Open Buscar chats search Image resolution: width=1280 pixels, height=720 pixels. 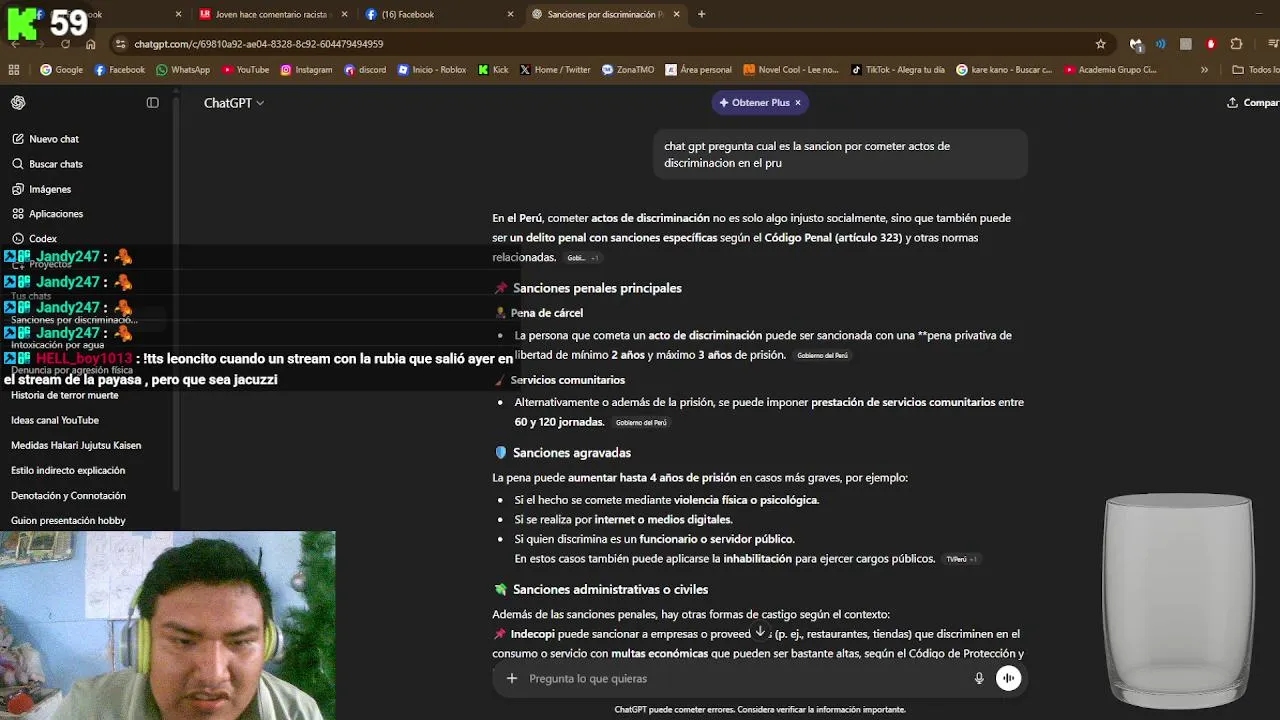(x=47, y=164)
